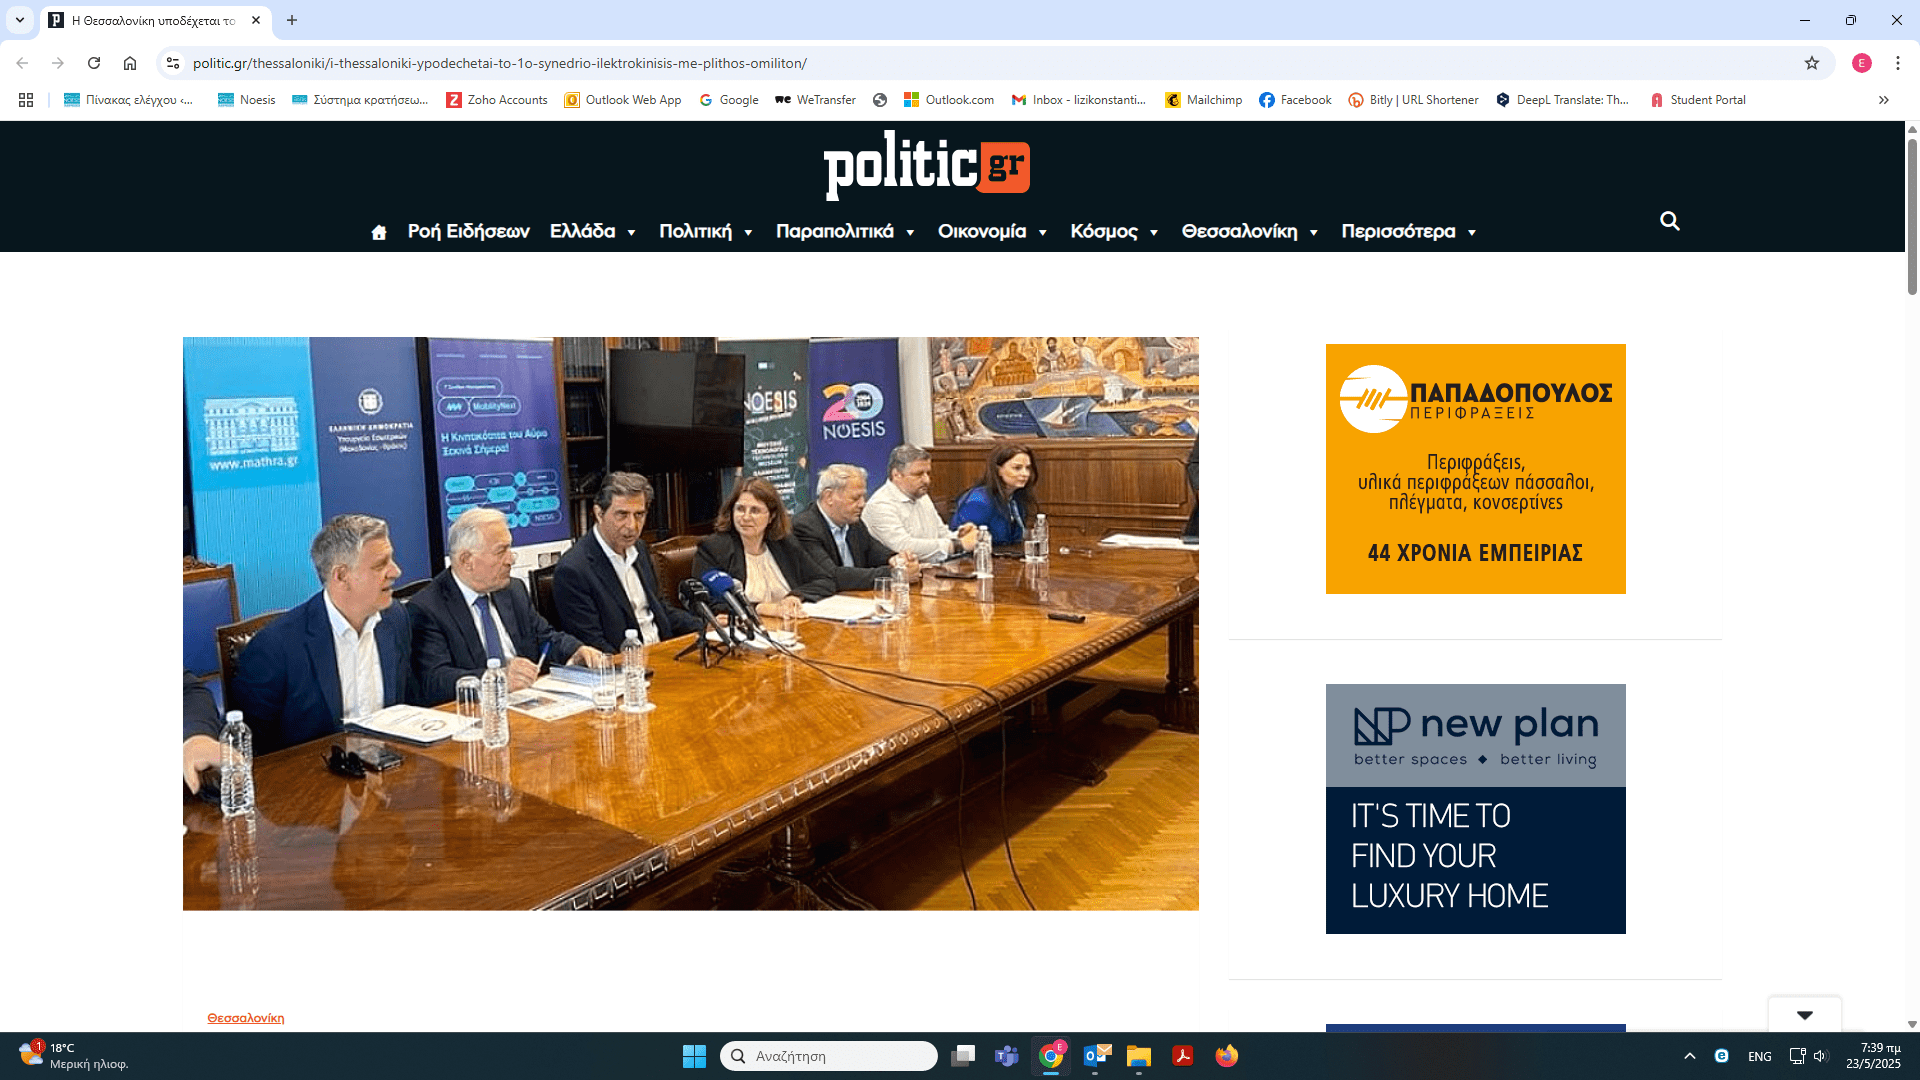Click the Firefox taskbar icon
This screenshot has height=1080, width=1920.
(x=1226, y=1056)
